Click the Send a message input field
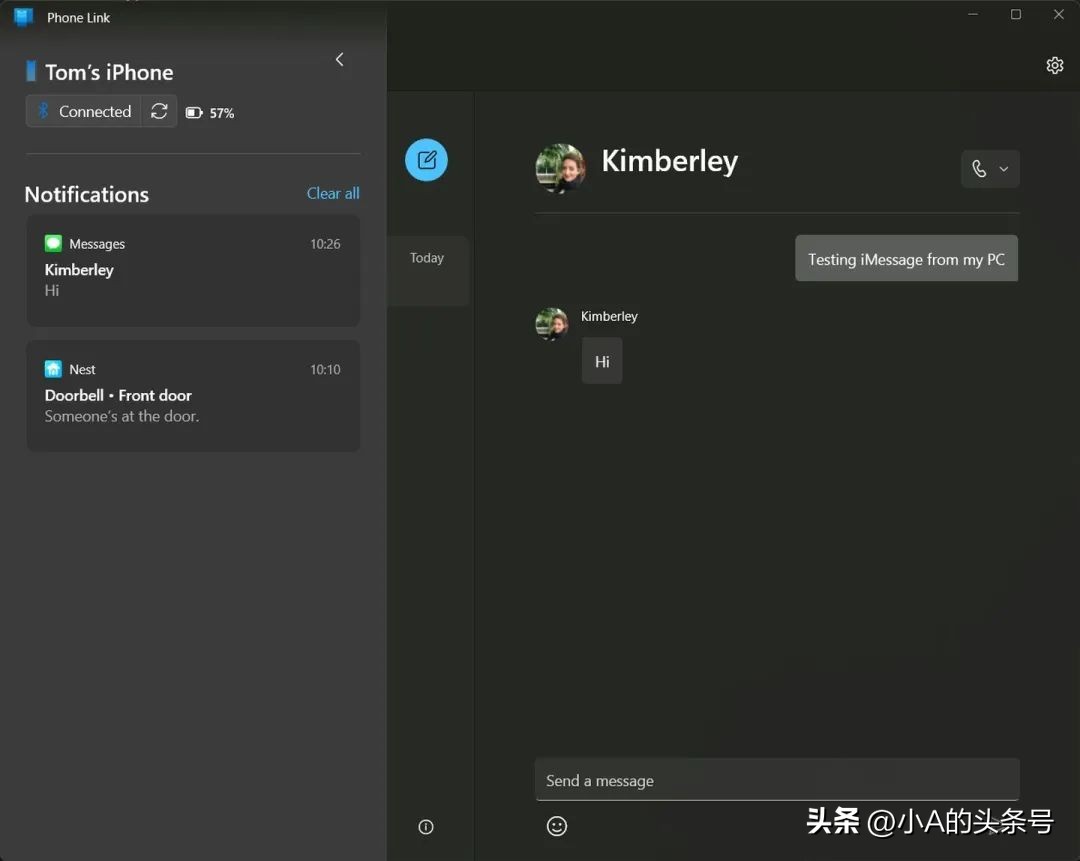Screen dimensions: 1080x861 click(x=777, y=780)
